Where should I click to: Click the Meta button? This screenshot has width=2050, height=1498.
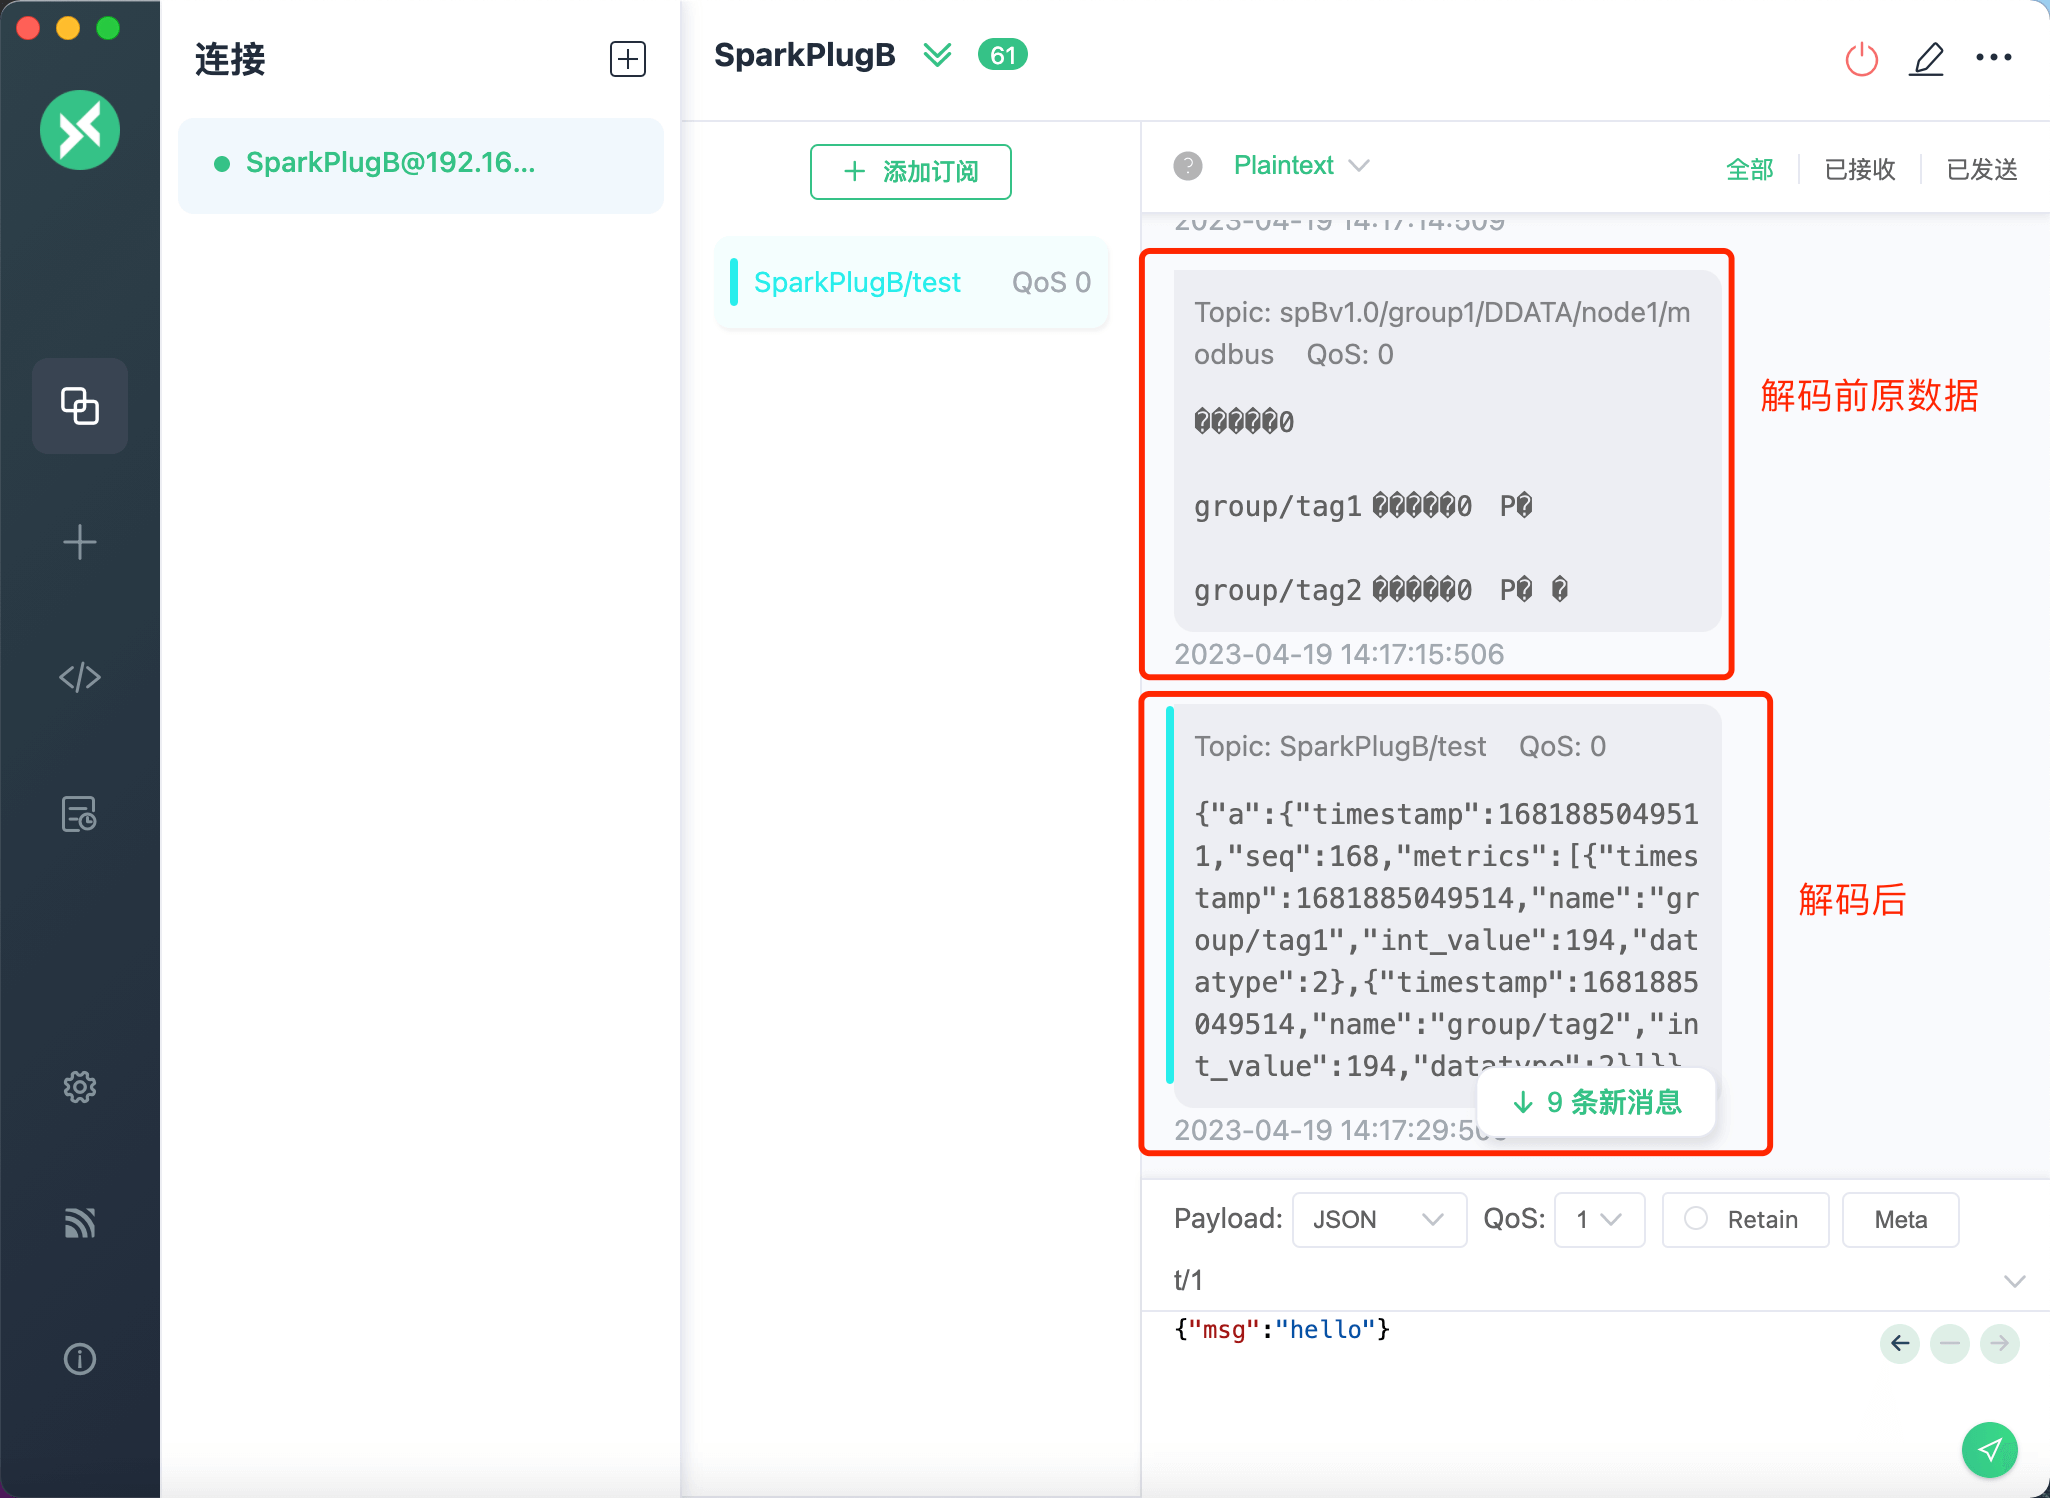[1900, 1219]
